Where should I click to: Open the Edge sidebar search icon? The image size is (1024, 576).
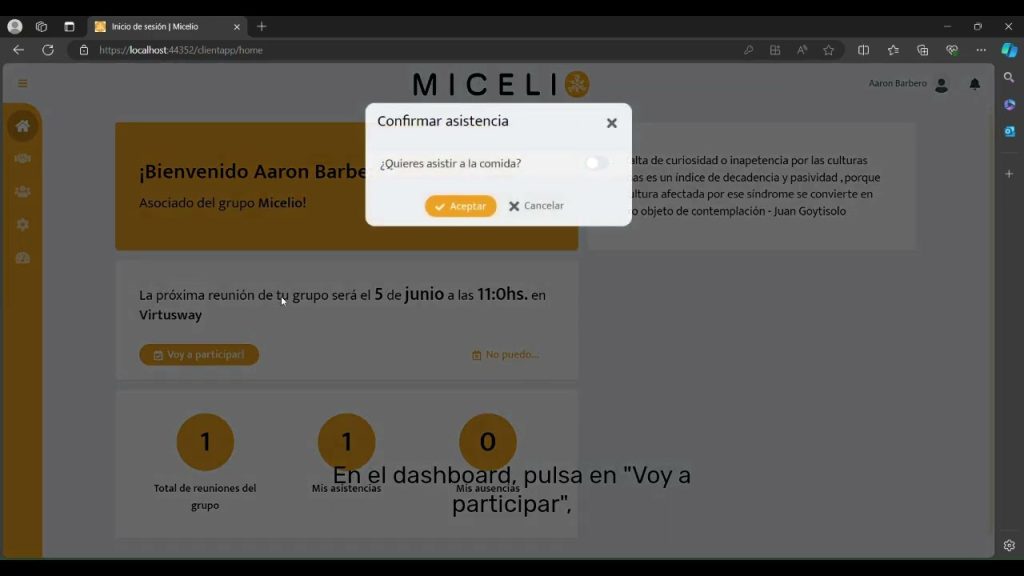[x=1009, y=78]
